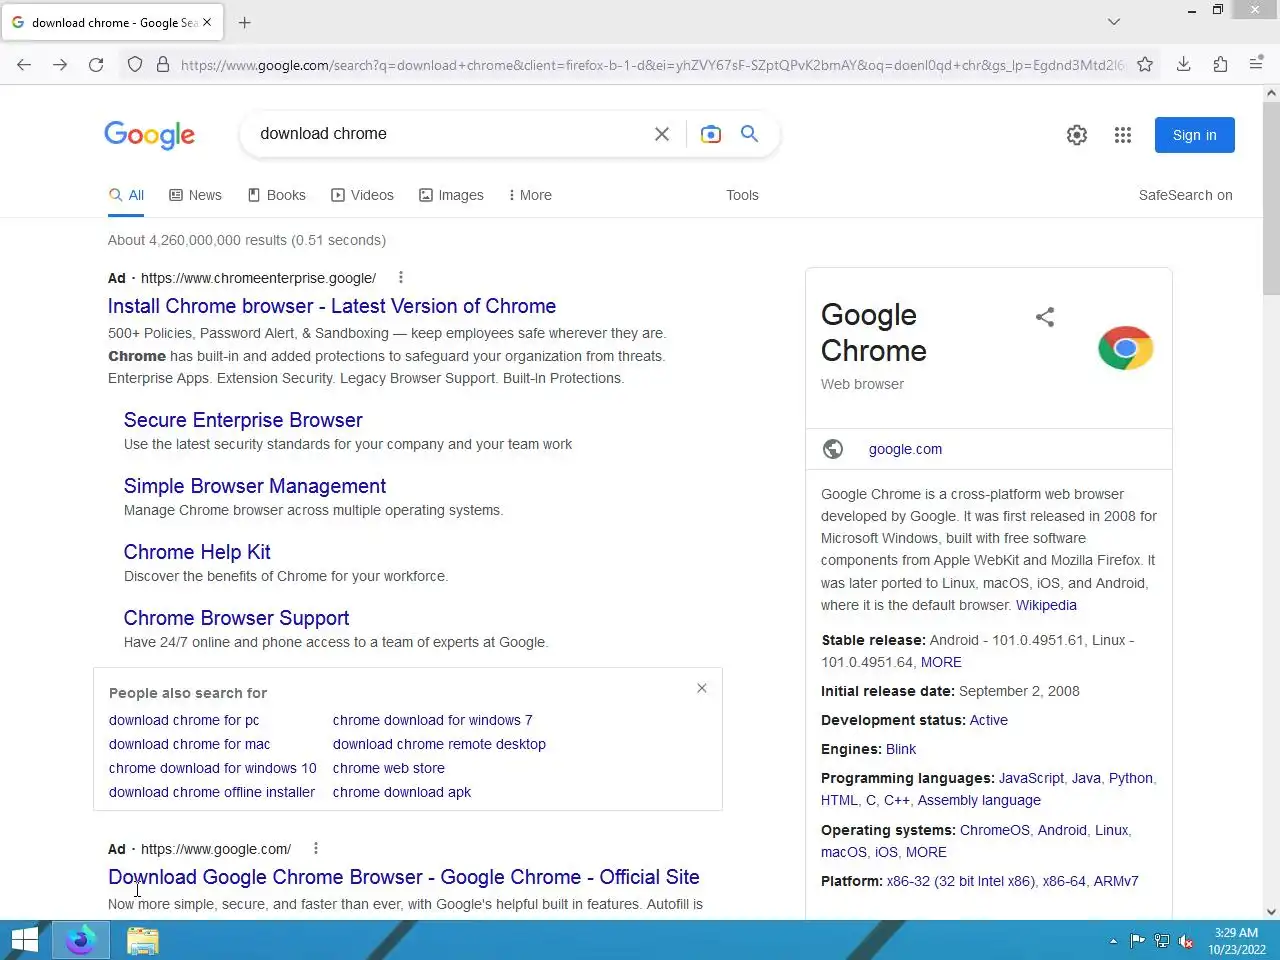The width and height of the screenshot is (1280, 960).
Task: Open the Chrome Browser Support link
Action: [236, 618]
